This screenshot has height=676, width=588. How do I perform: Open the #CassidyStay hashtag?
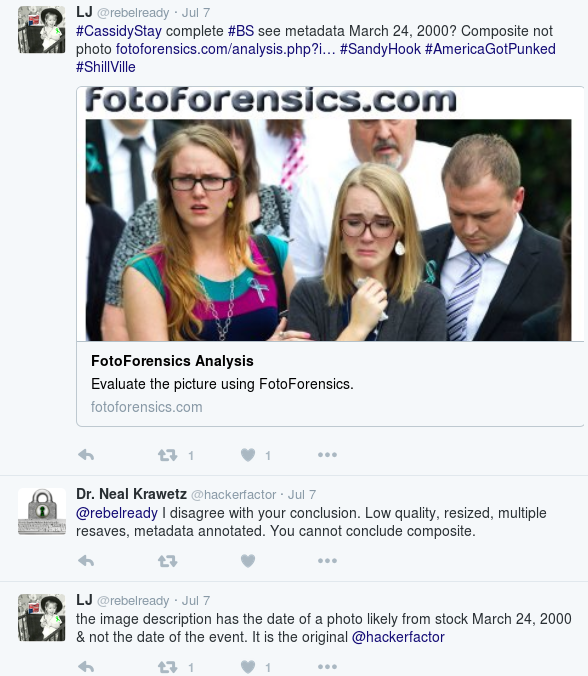coord(119,31)
